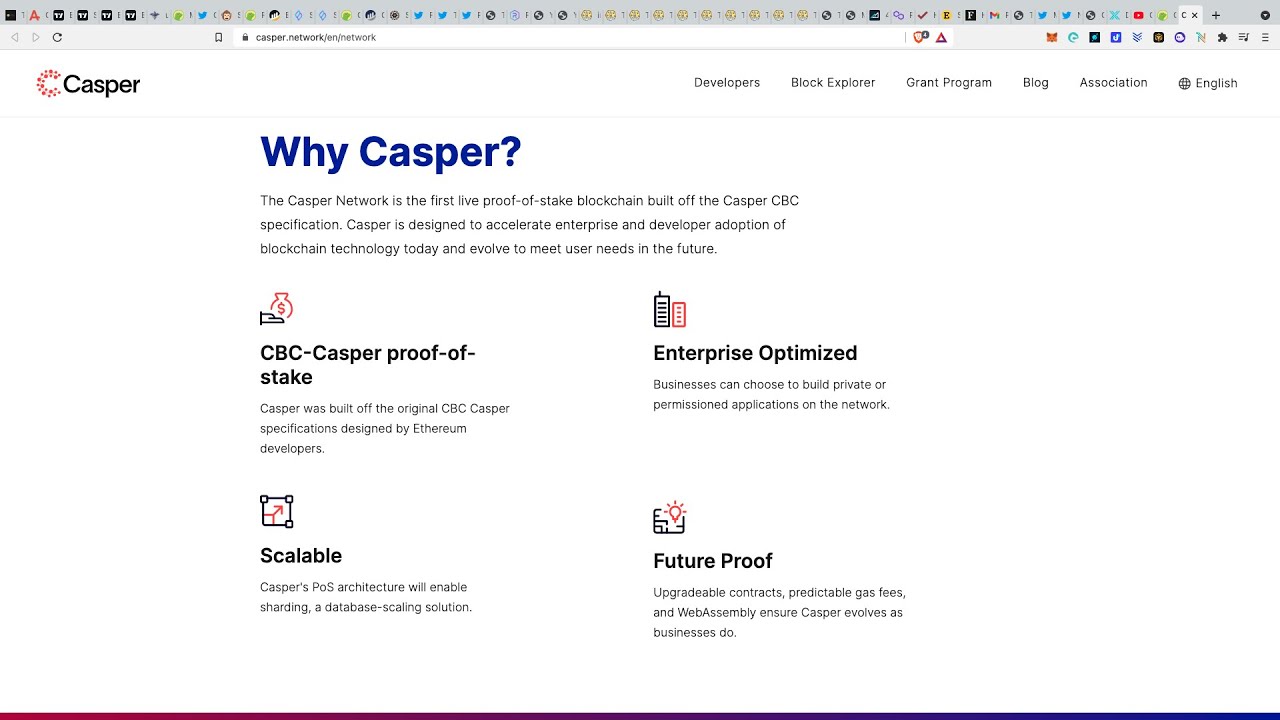Switch to the monkey-face favicon tab
Image resolution: width=1280 pixels, height=720 pixels.
click(226, 15)
